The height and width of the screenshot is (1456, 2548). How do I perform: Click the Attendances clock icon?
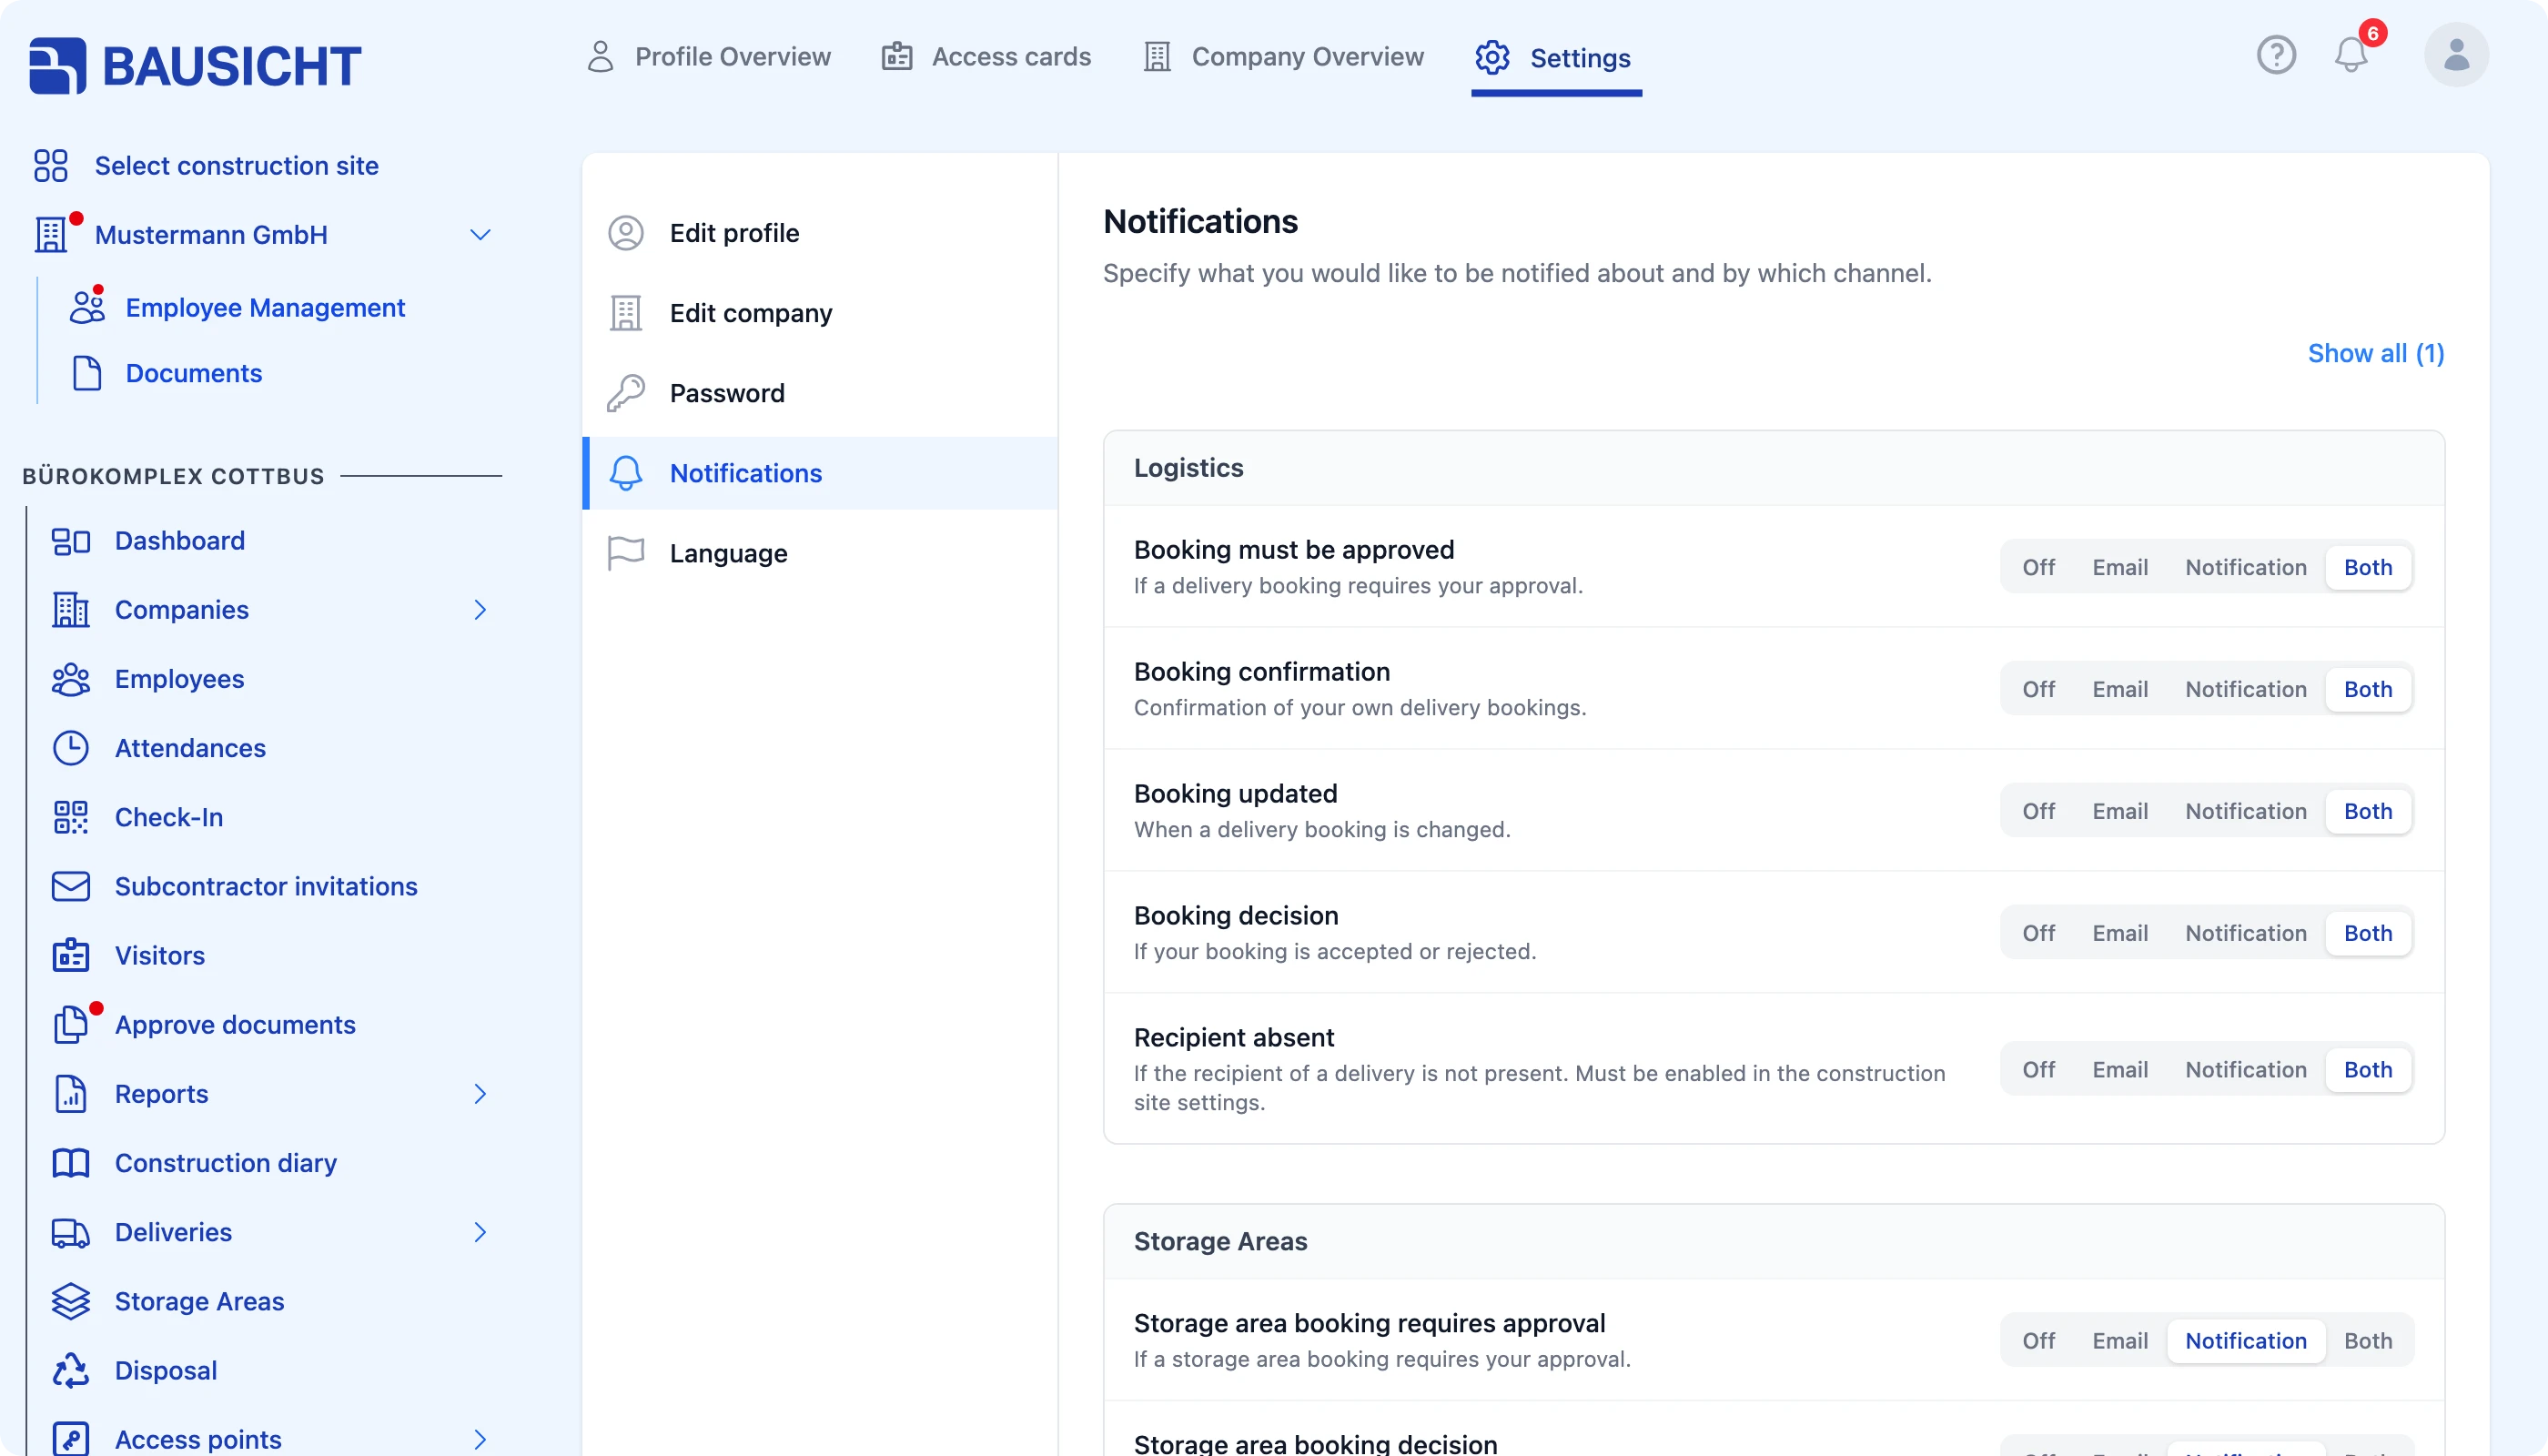pyautogui.click(x=71, y=748)
